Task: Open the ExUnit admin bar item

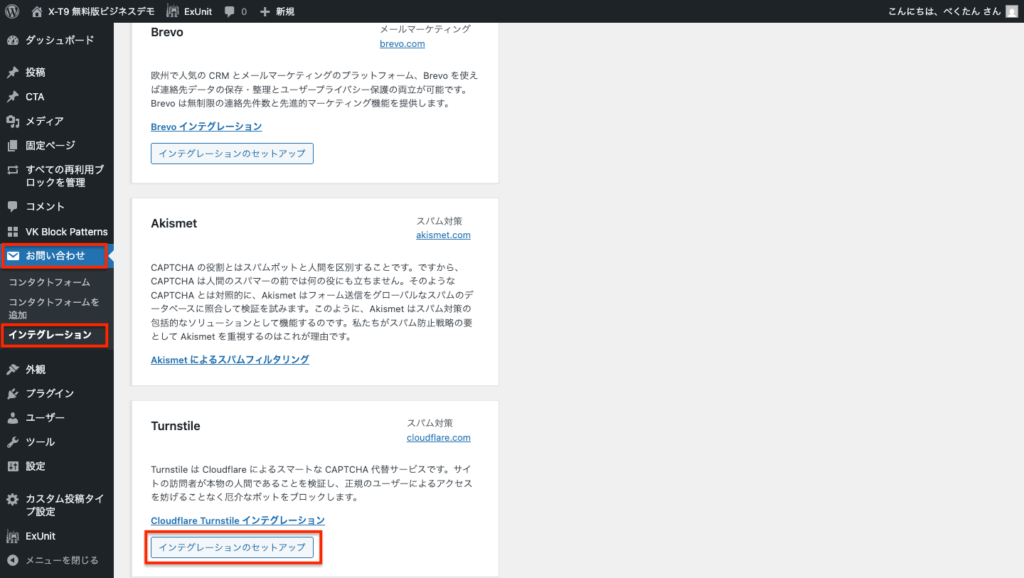Action: click(189, 11)
